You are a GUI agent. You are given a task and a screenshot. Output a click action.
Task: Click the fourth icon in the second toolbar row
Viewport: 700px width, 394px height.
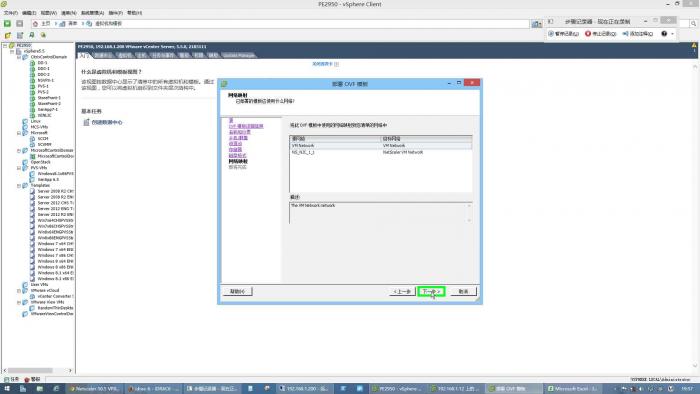coord(43,35)
